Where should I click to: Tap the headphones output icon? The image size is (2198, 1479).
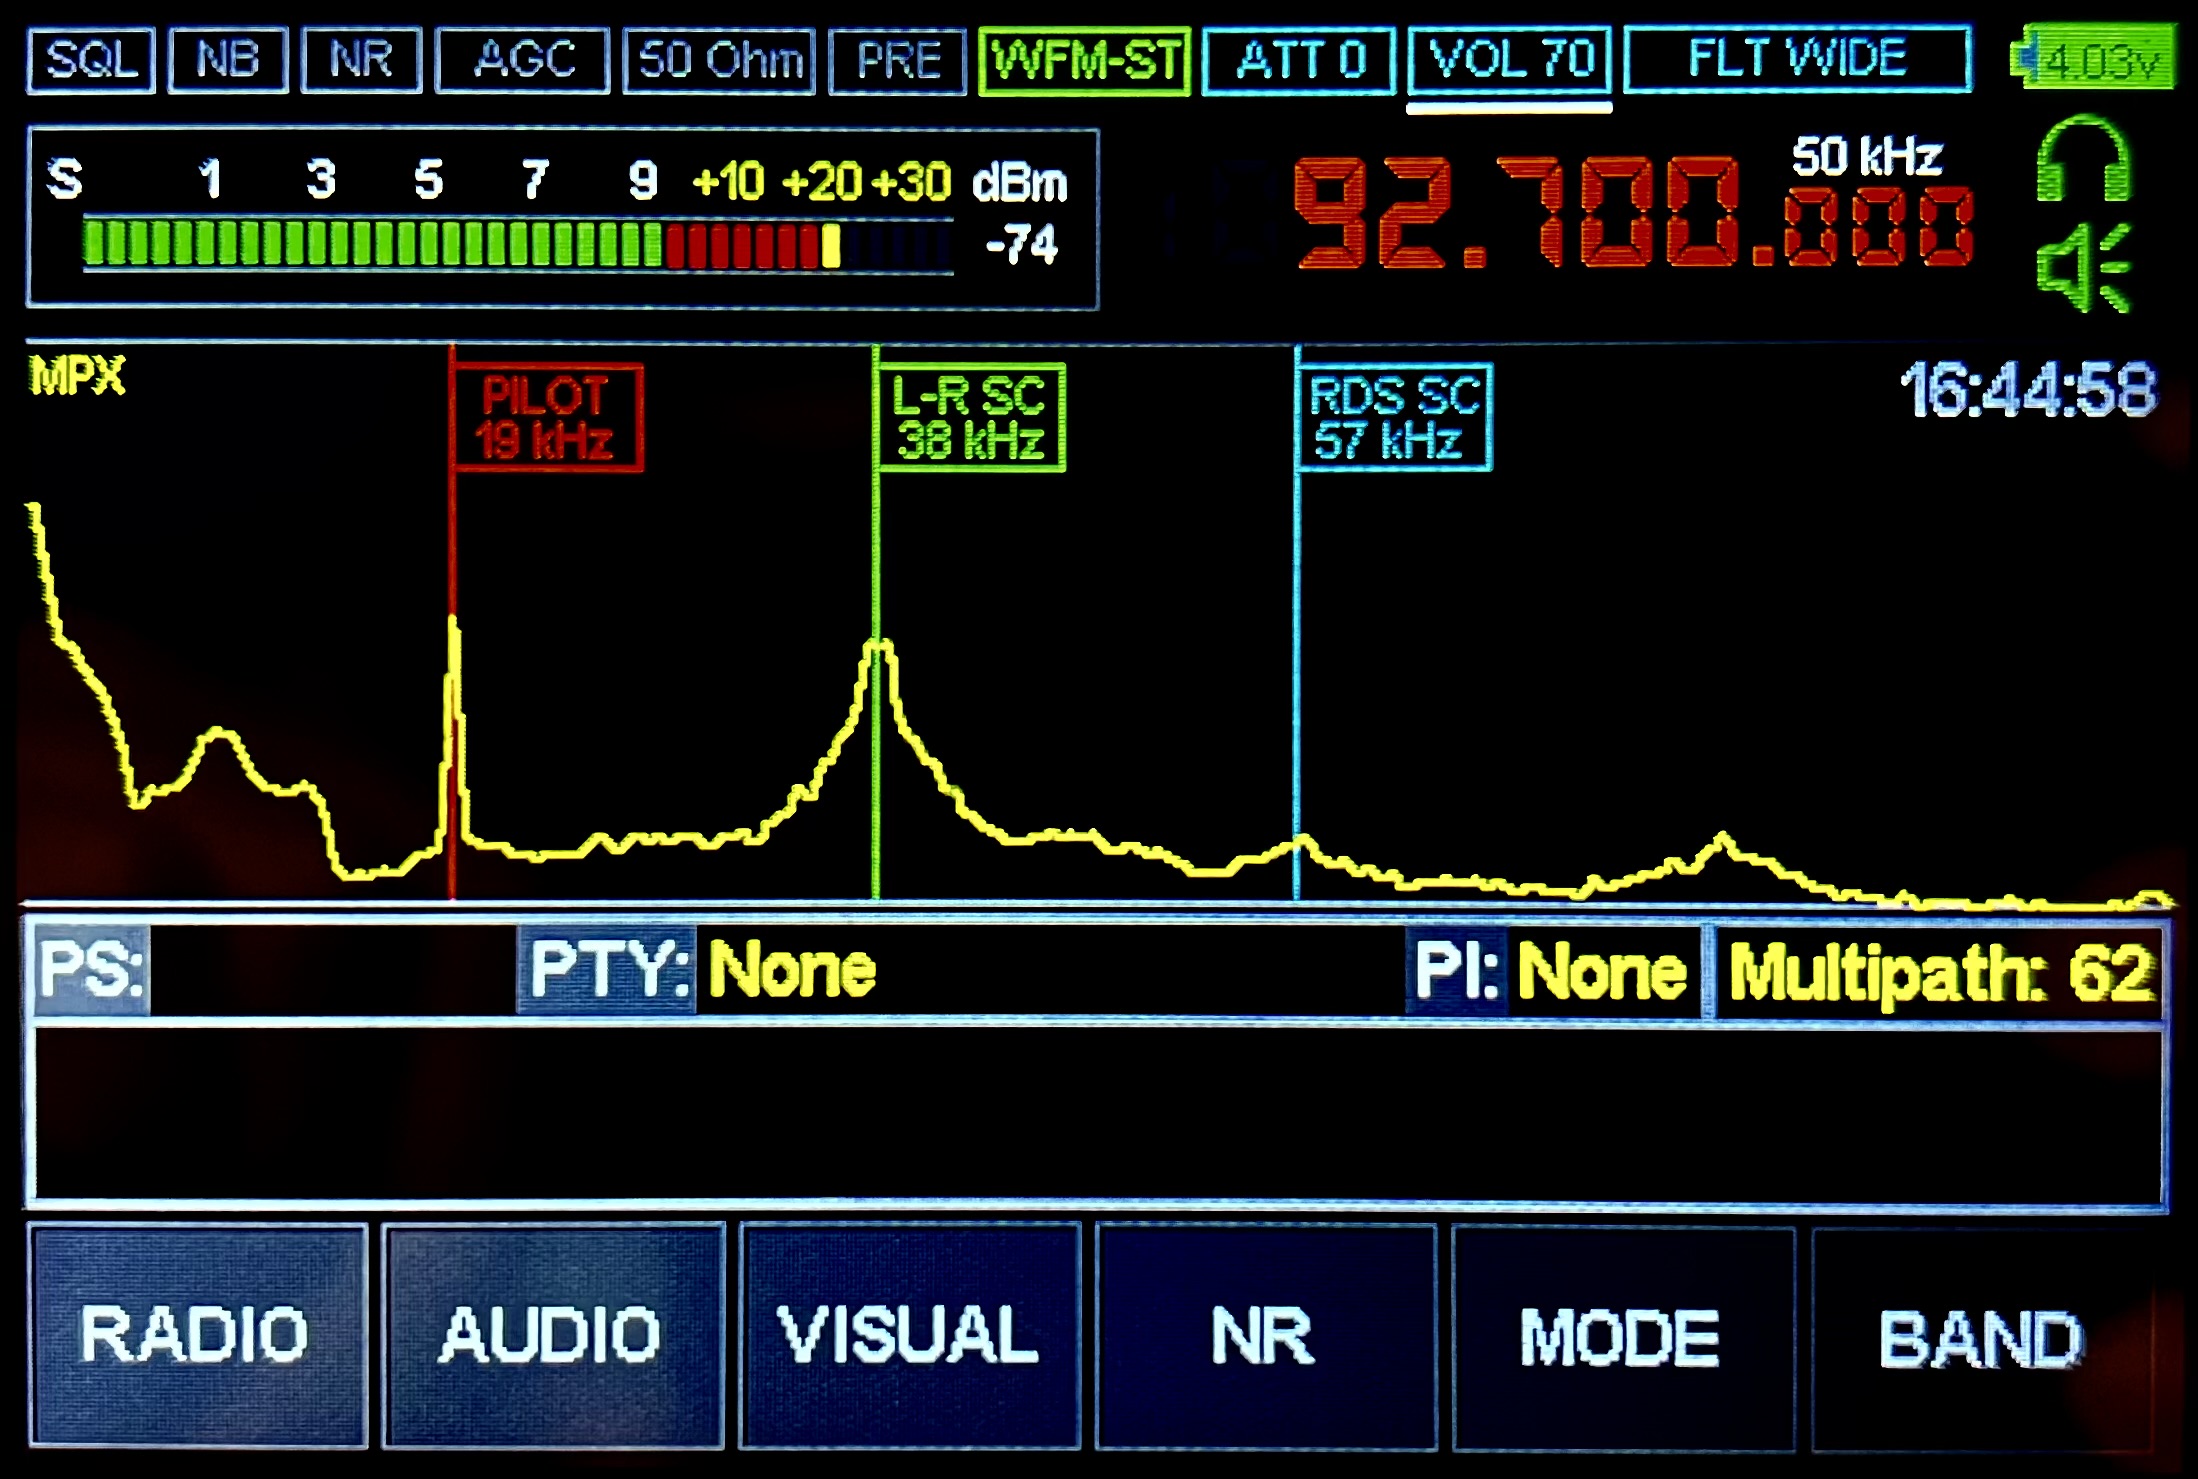click(2083, 161)
